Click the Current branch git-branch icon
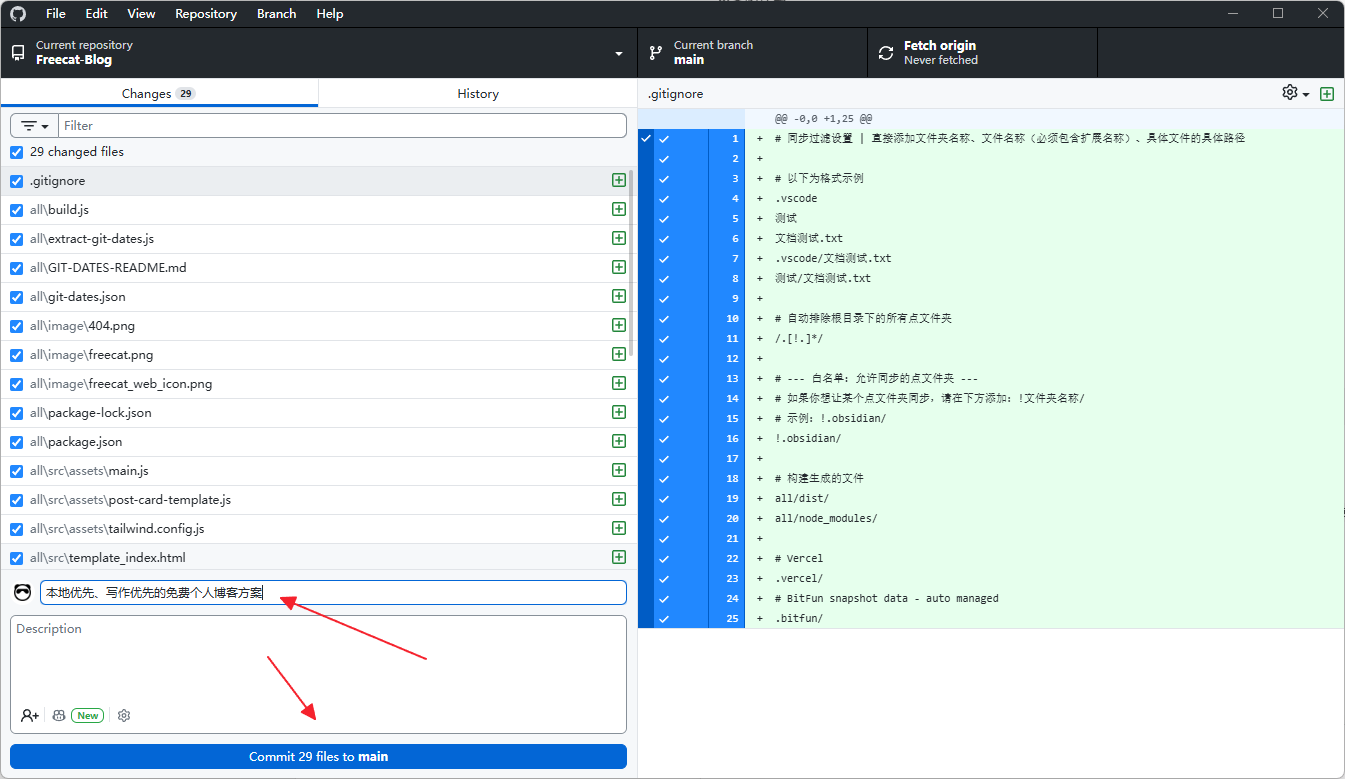Viewport: 1345px width, 779px height. (656, 53)
